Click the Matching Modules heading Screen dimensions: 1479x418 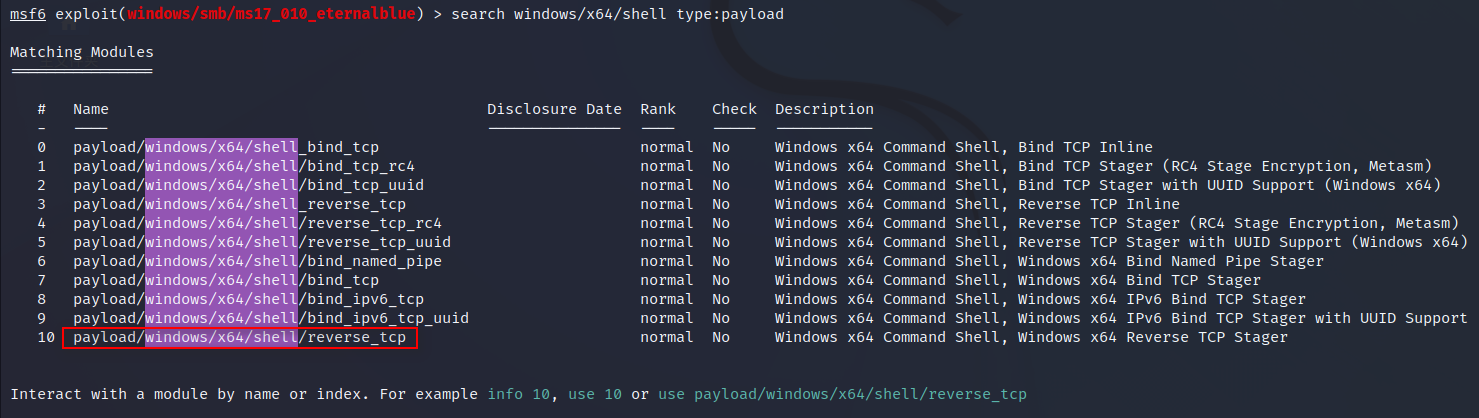[82, 52]
